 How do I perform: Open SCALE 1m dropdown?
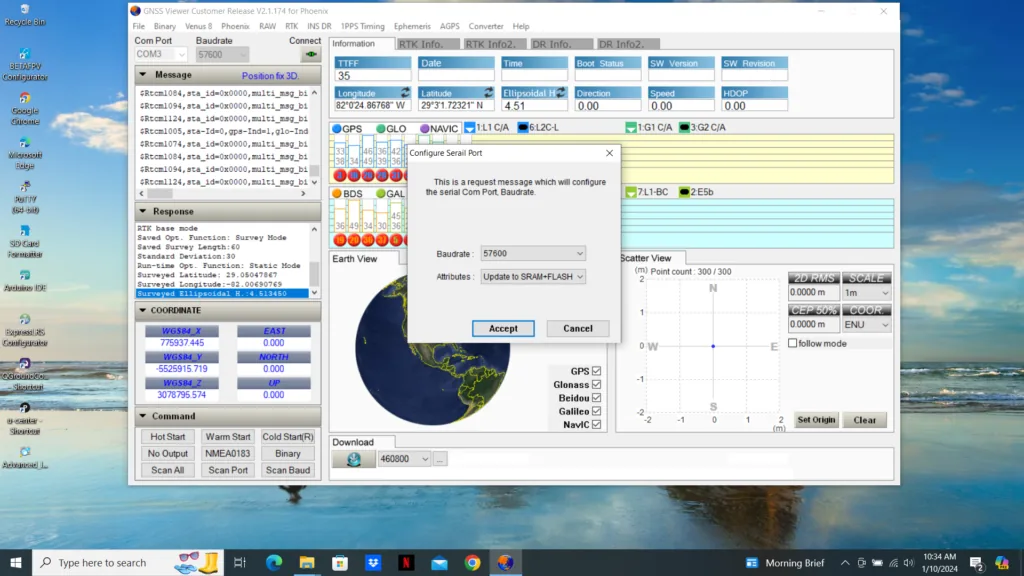tap(867, 293)
